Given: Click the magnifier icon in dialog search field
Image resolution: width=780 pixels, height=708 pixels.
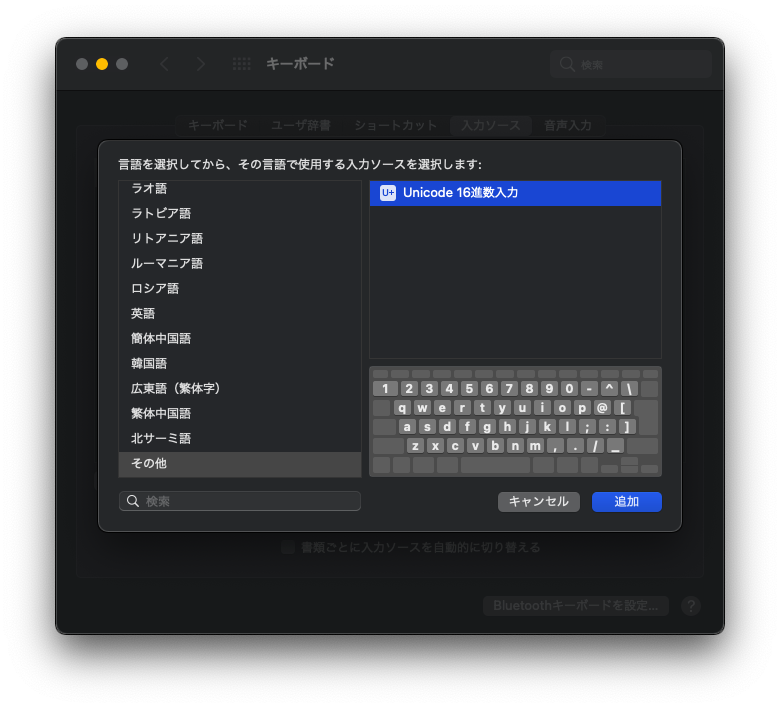Looking at the screenshot, I should pos(133,501).
